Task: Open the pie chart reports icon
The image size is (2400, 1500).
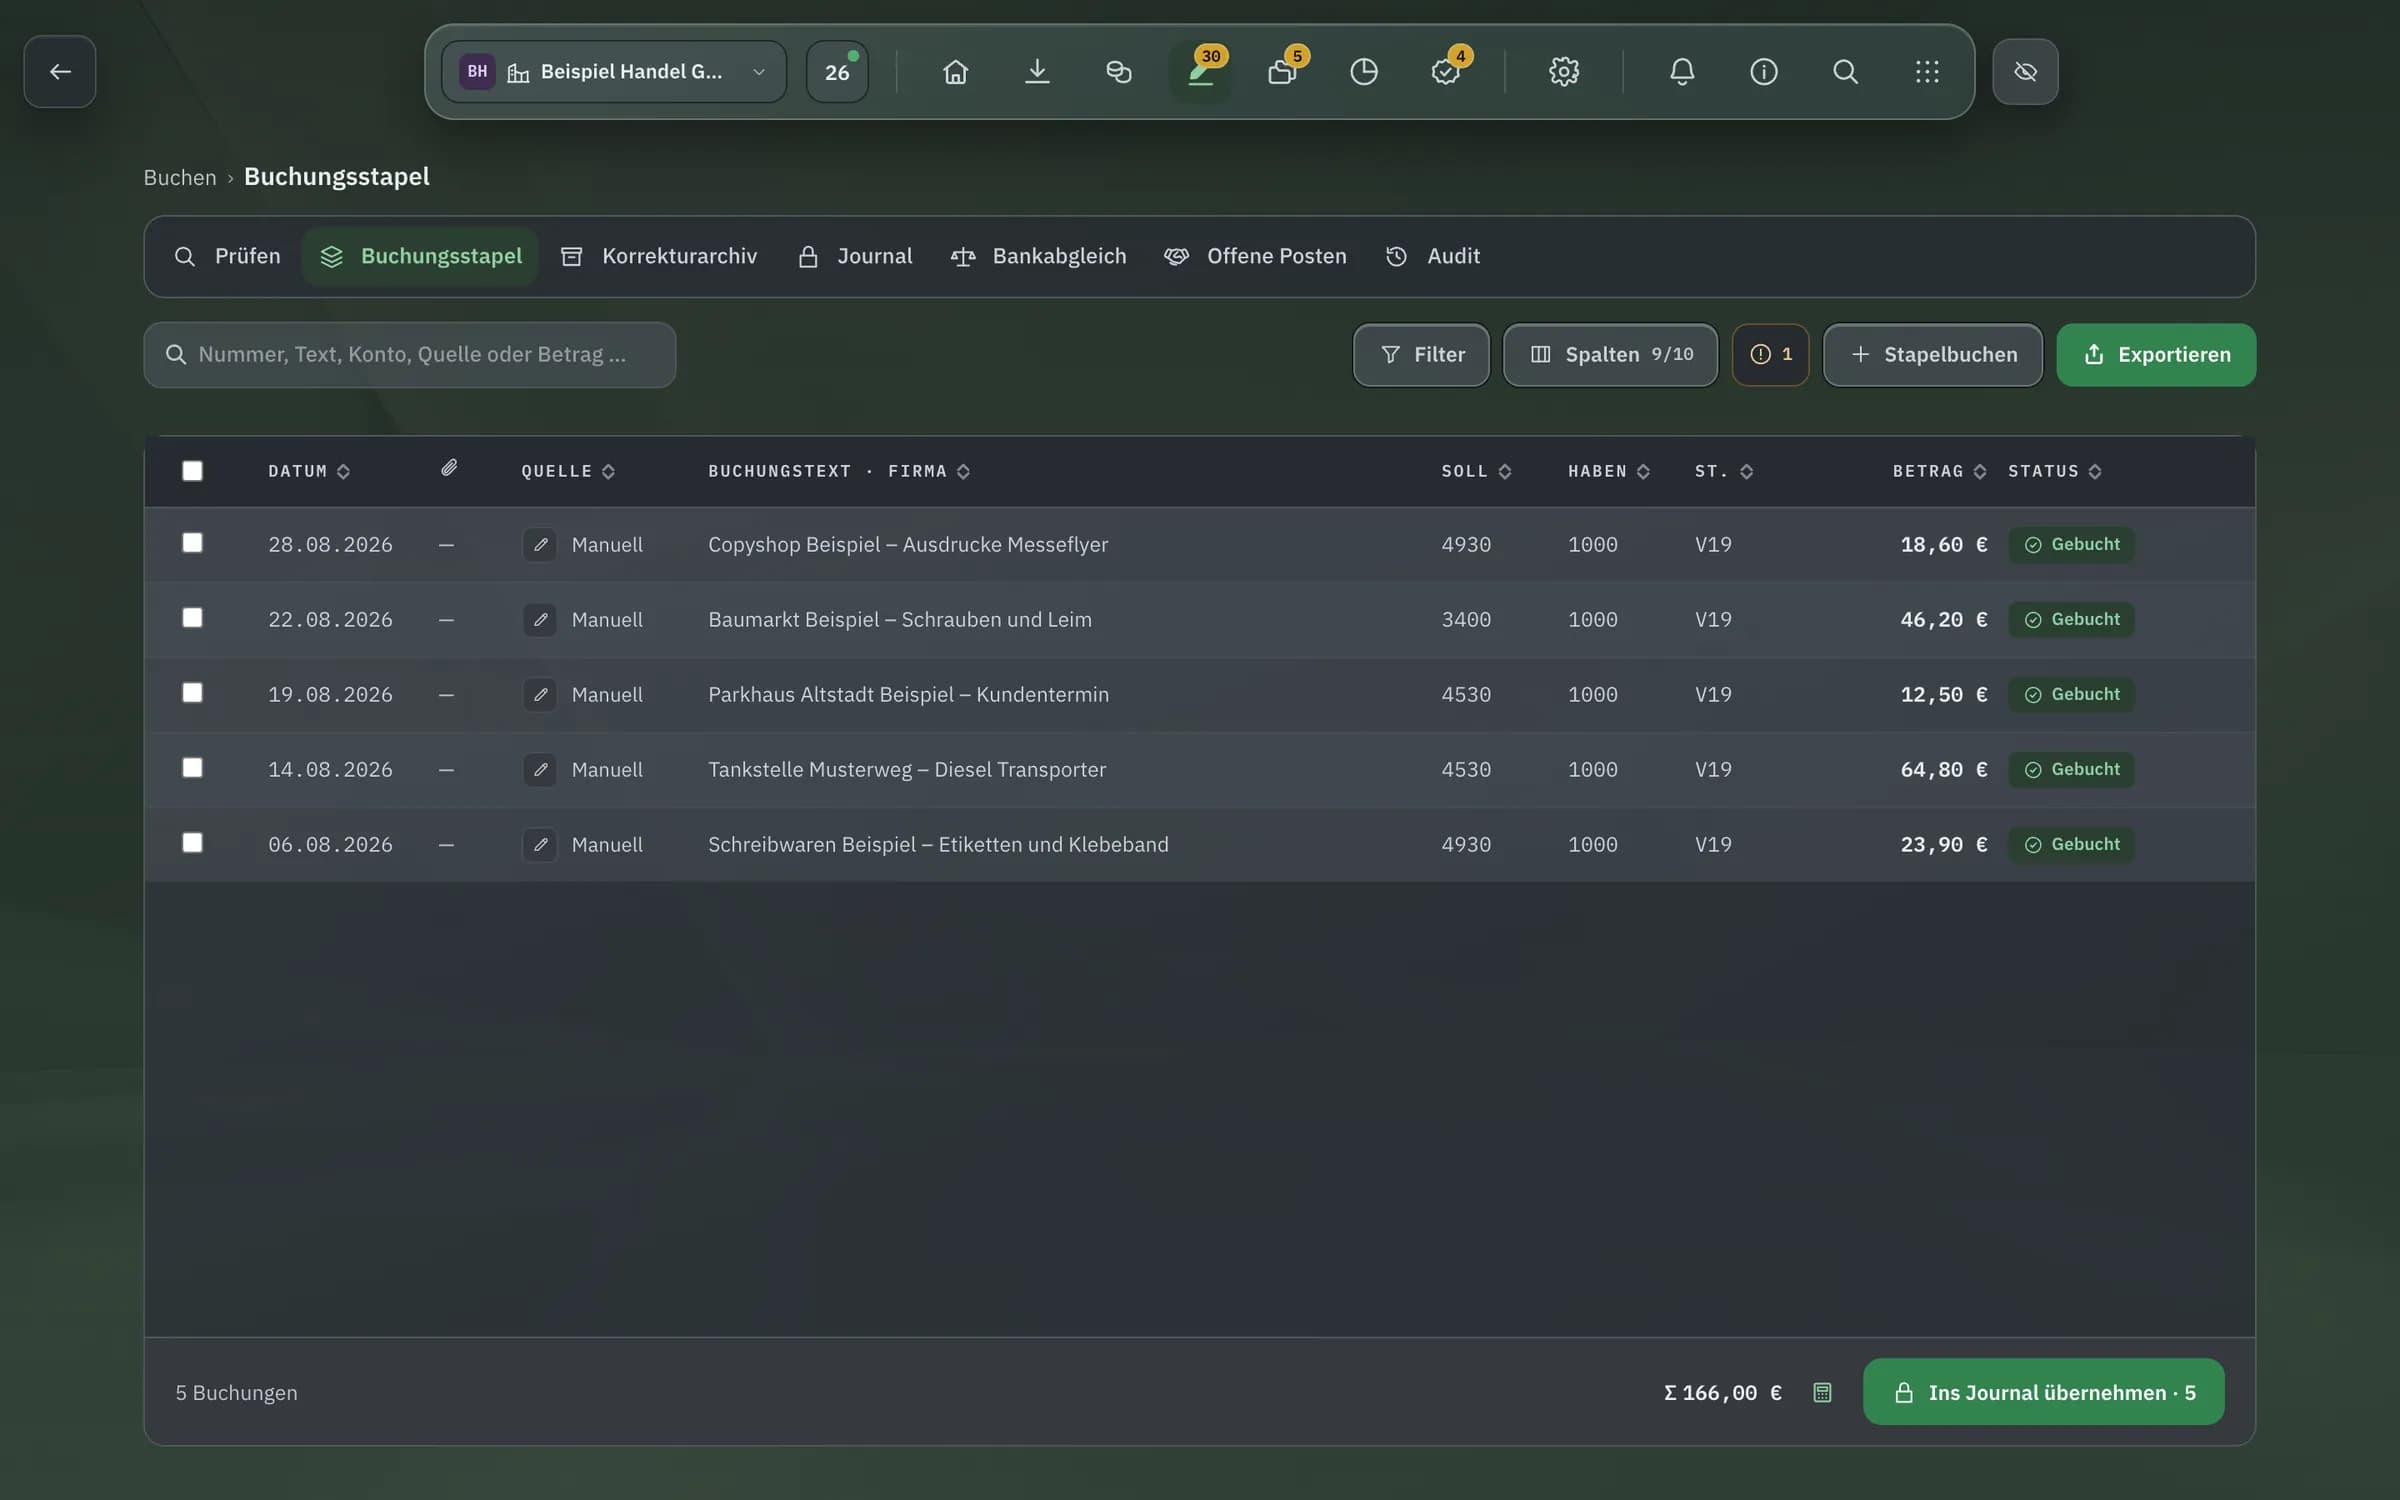Action: click(x=1363, y=72)
